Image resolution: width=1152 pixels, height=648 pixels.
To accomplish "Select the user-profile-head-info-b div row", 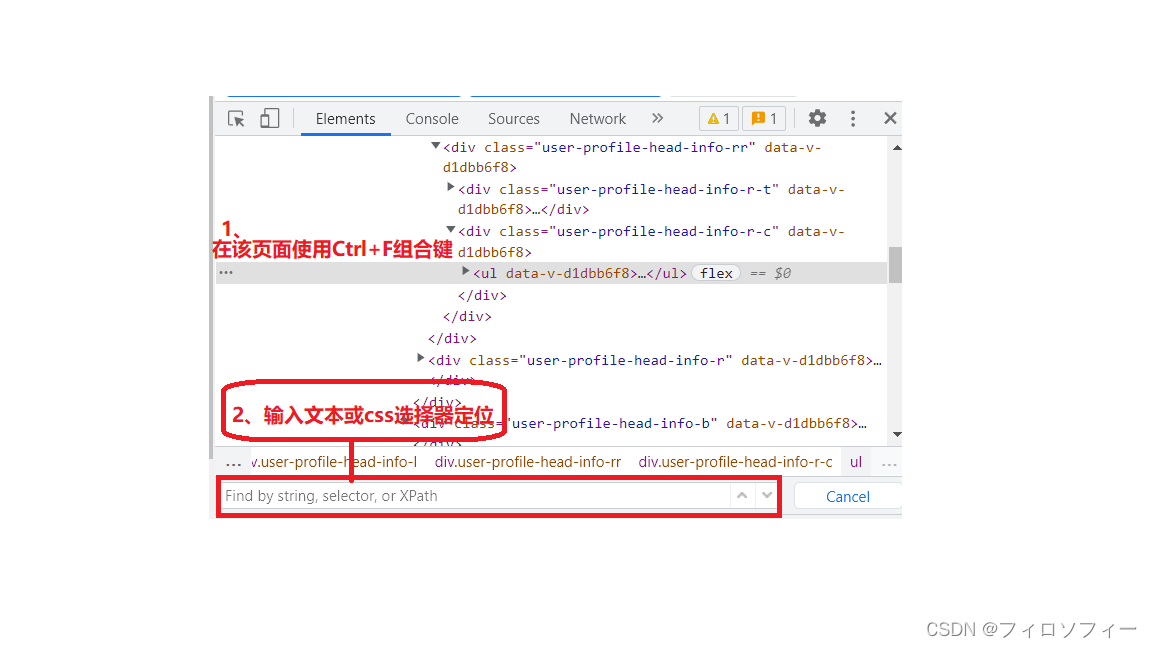I will 639,424.
